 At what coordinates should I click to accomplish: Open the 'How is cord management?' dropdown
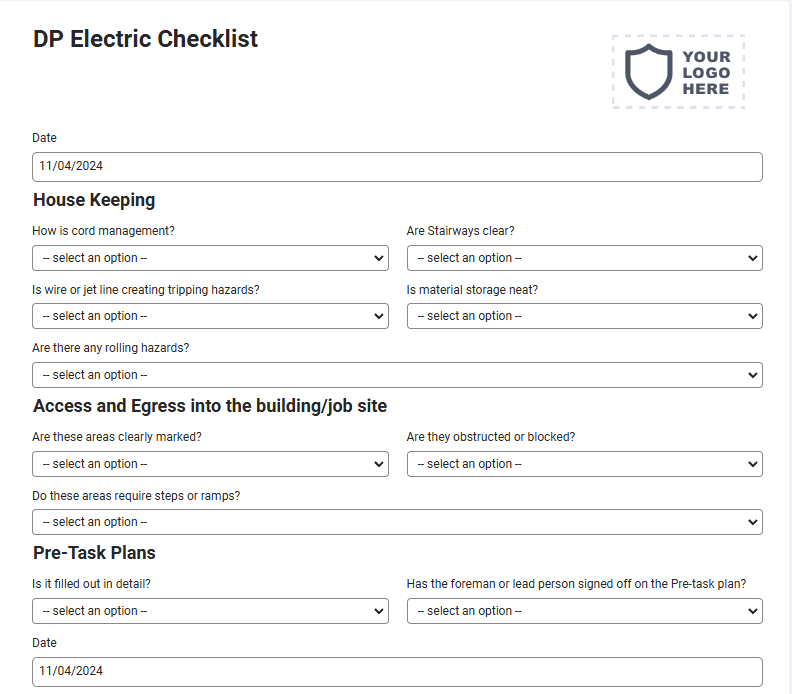[x=210, y=258]
